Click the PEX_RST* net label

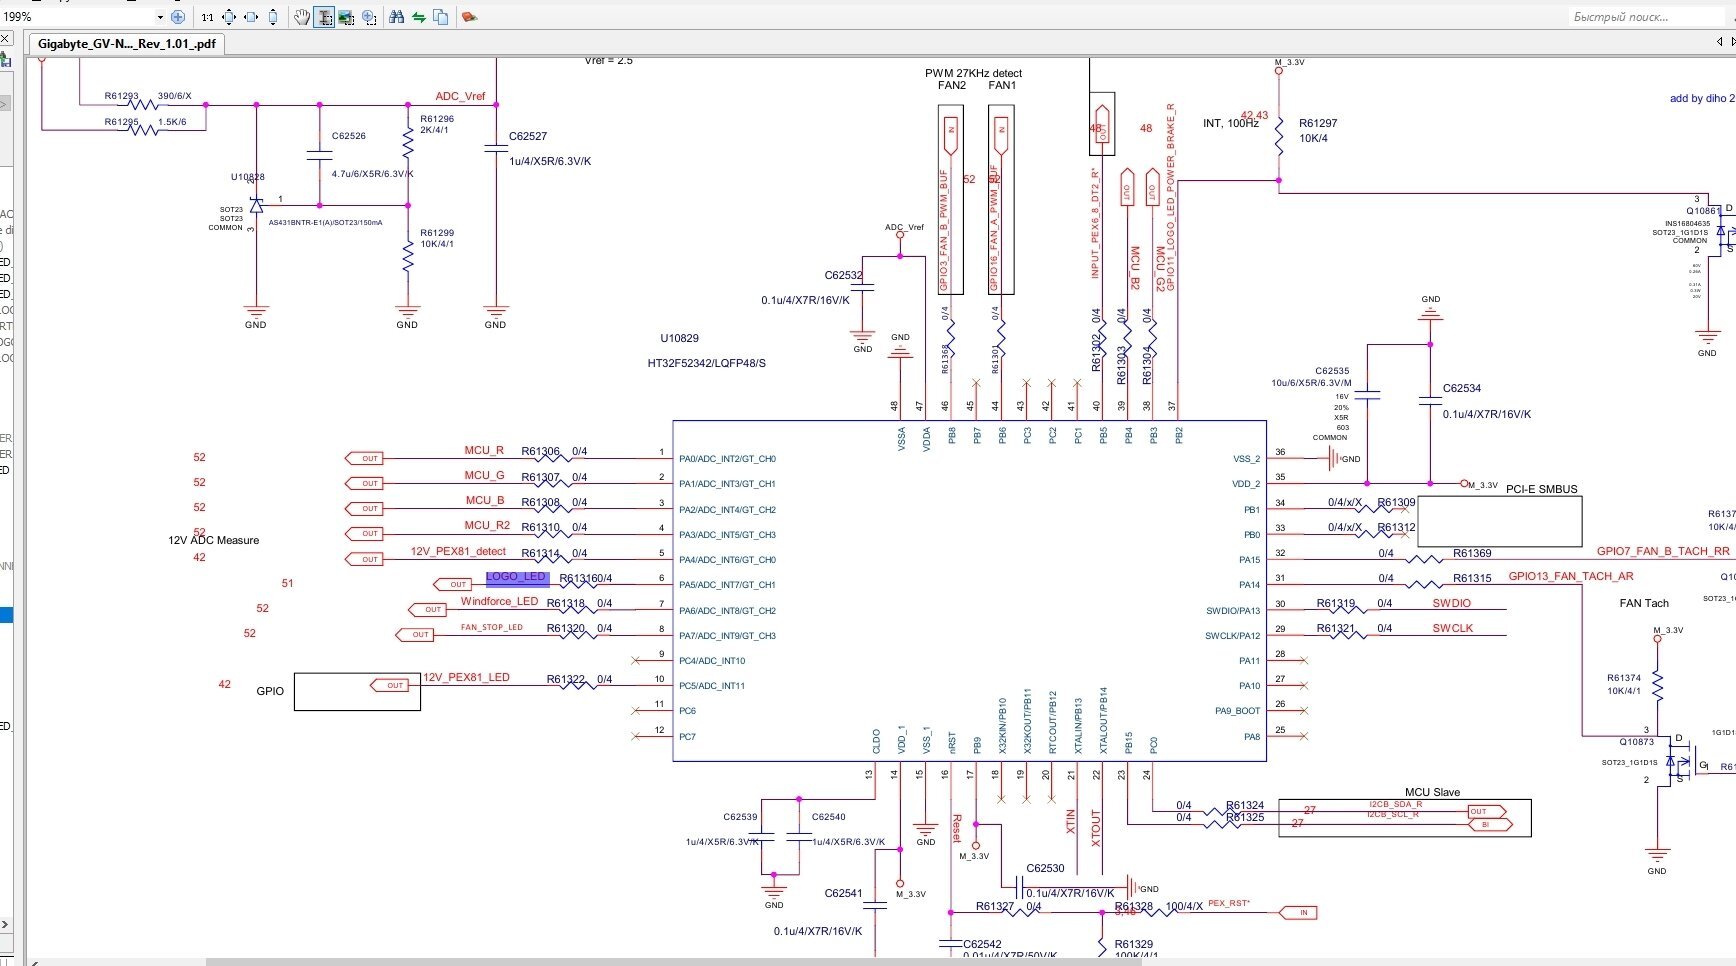[x=1228, y=904]
